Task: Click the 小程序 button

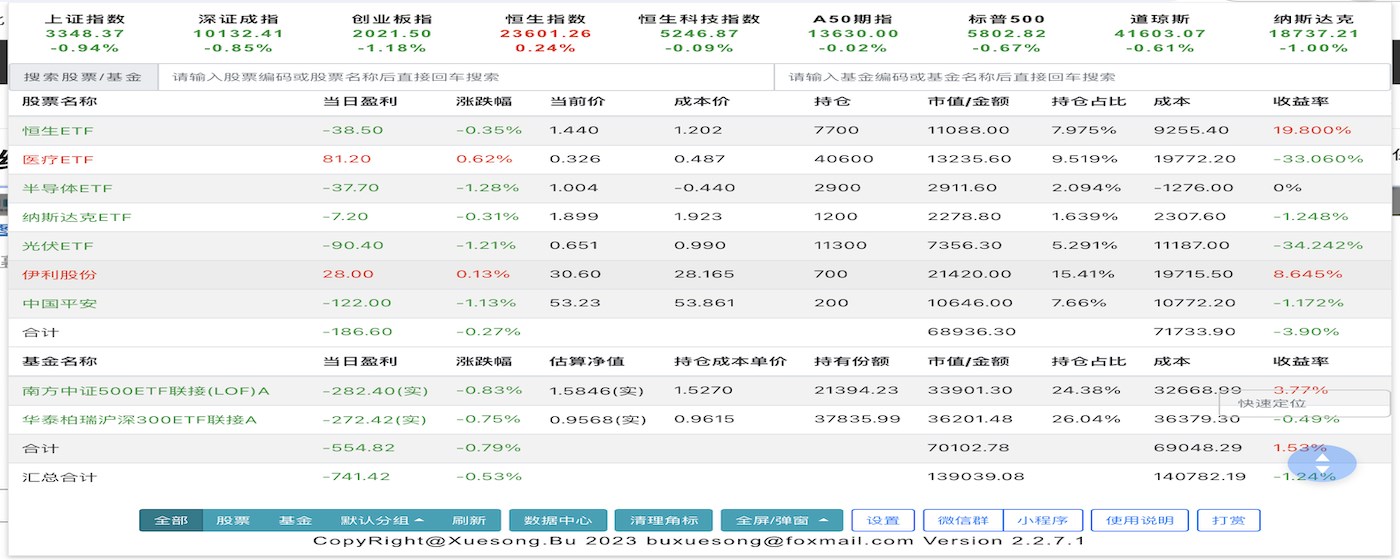Action: tap(1042, 520)
